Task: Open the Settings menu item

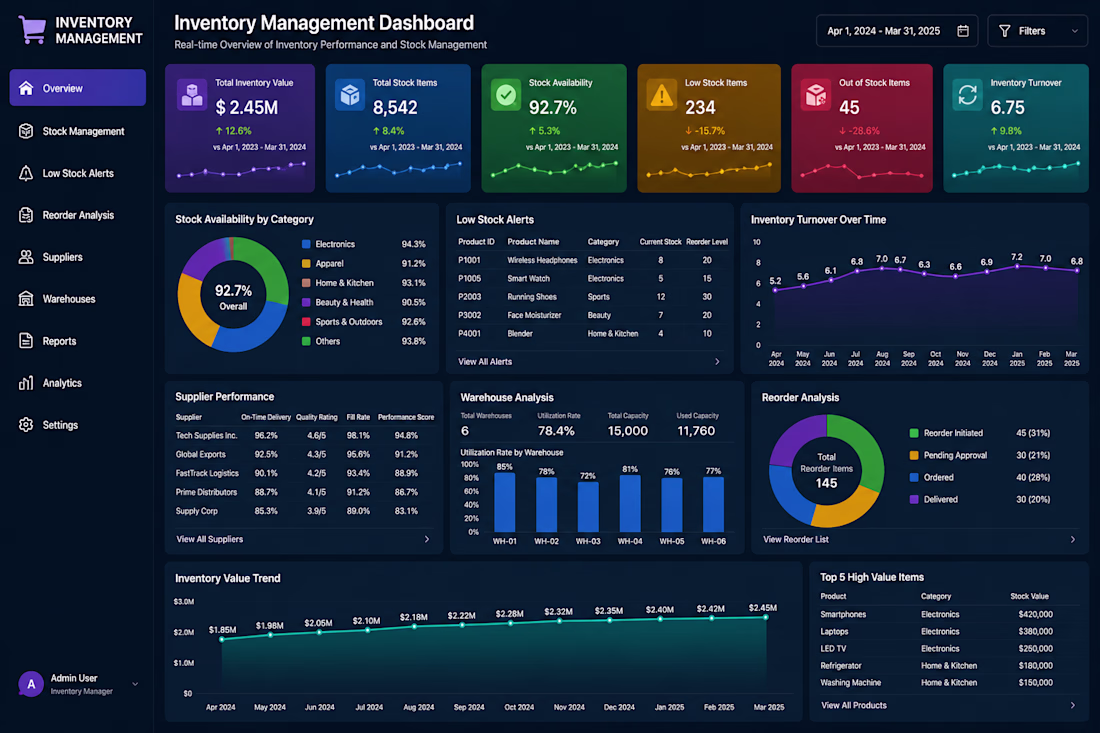Action: click(78, 425)
